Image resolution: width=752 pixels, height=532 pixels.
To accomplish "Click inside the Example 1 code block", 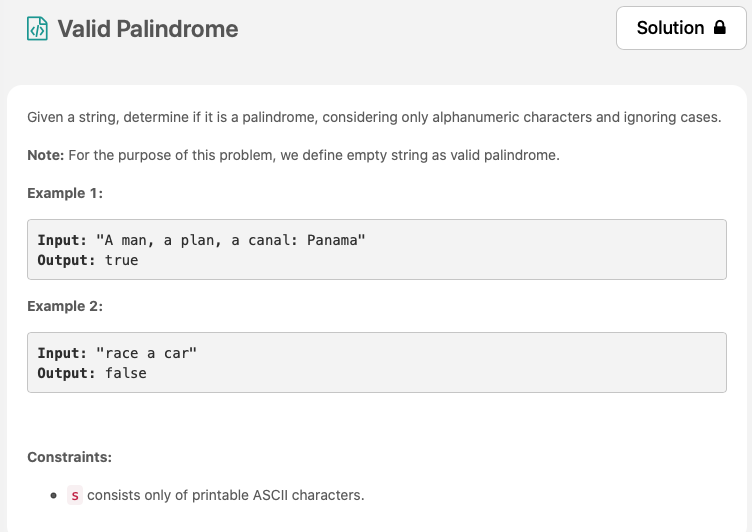I will tap(377, 249).
